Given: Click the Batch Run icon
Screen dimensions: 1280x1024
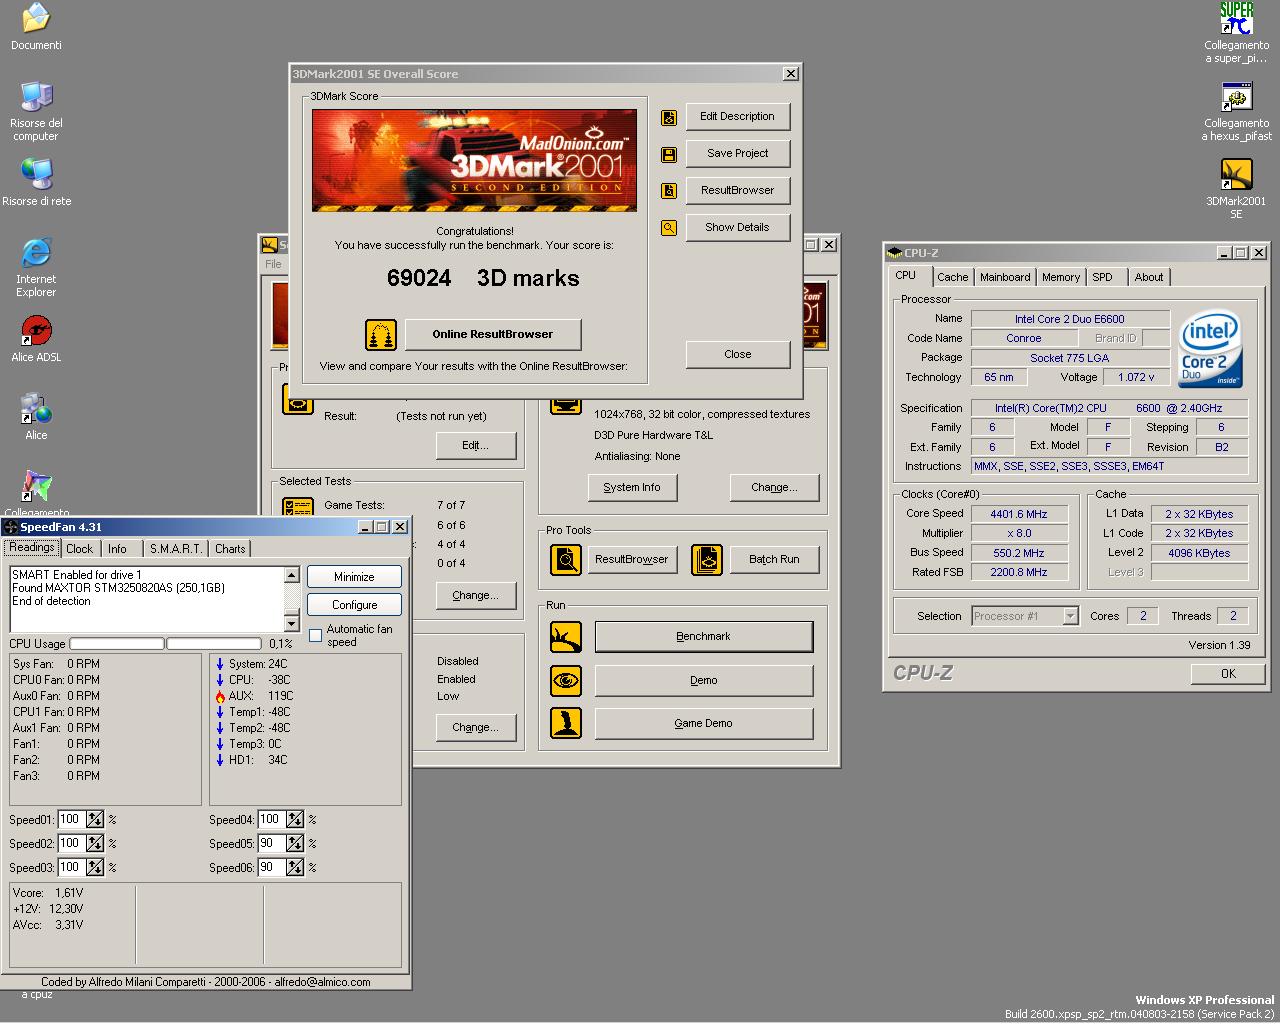Looking at the screenshot, I should [706, 559].
